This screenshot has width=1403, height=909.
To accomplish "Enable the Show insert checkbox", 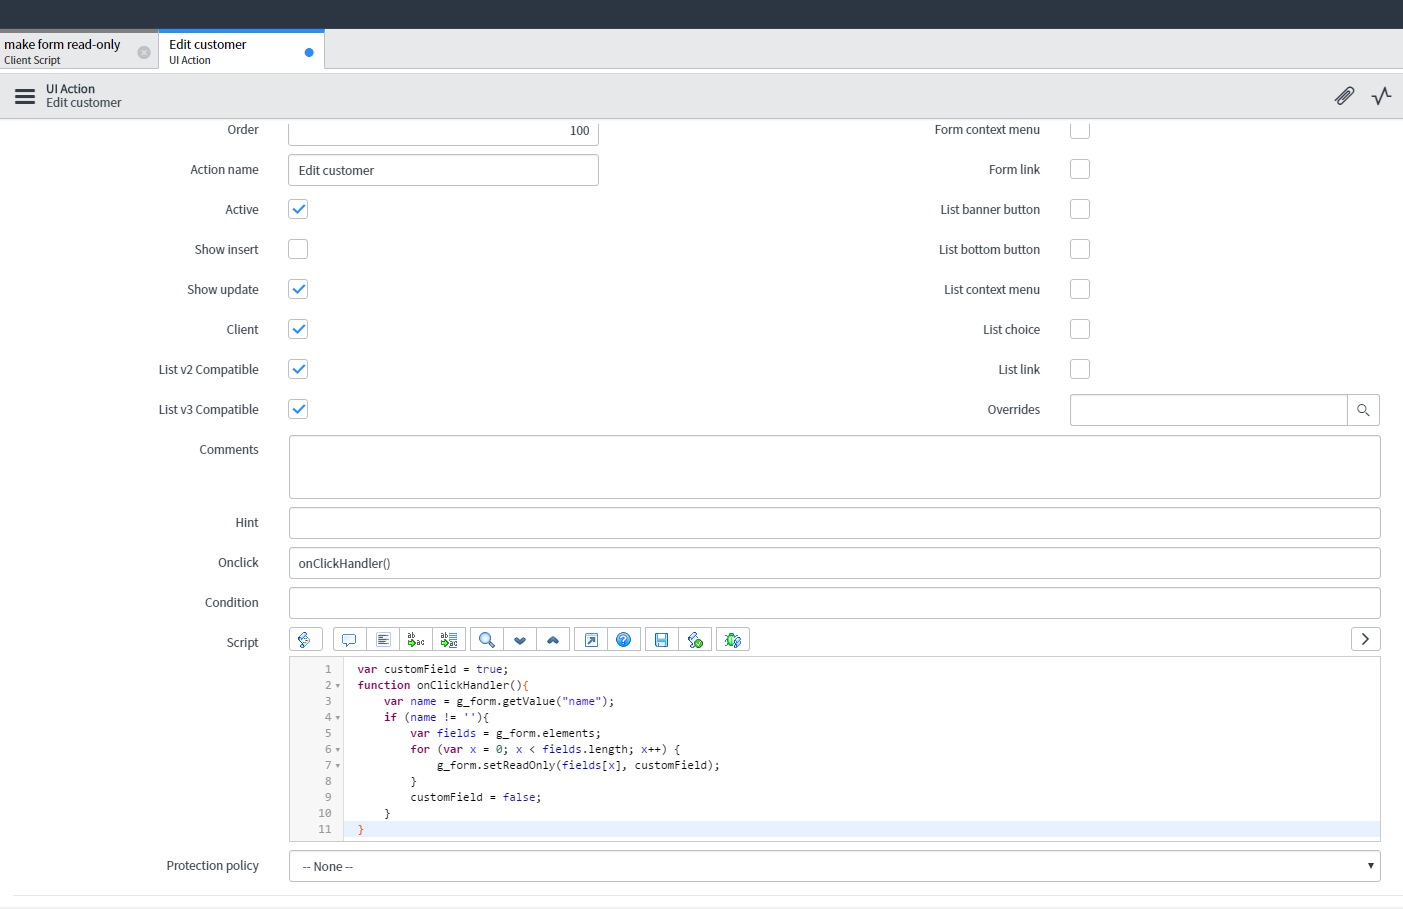I will pyautogui.click(x=298, y=249).
